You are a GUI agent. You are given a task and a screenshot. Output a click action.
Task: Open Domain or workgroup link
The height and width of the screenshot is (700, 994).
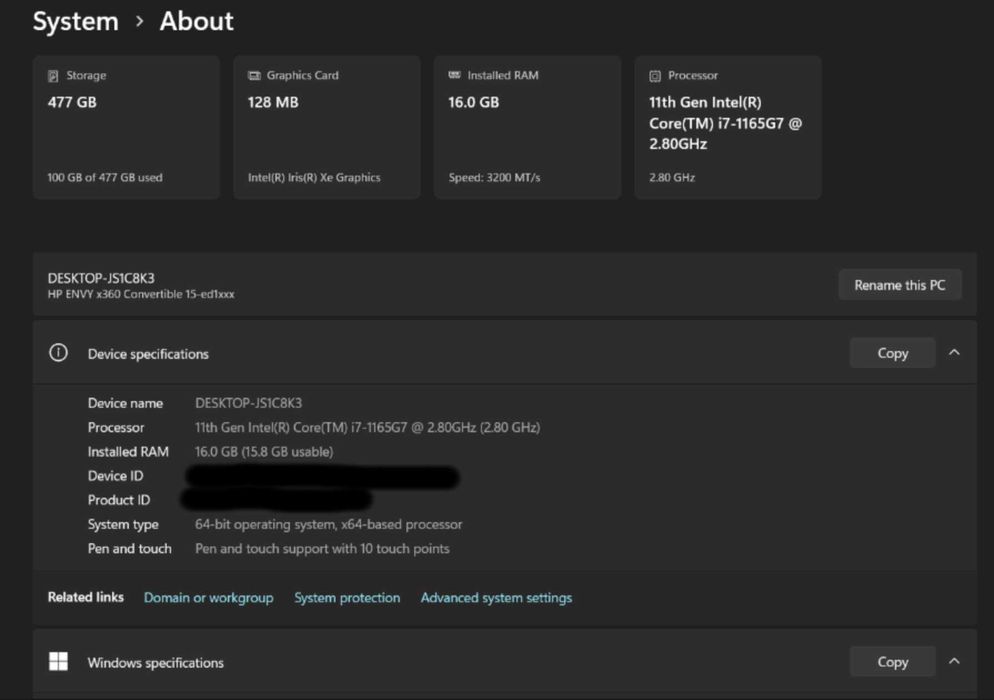point(209,597)
